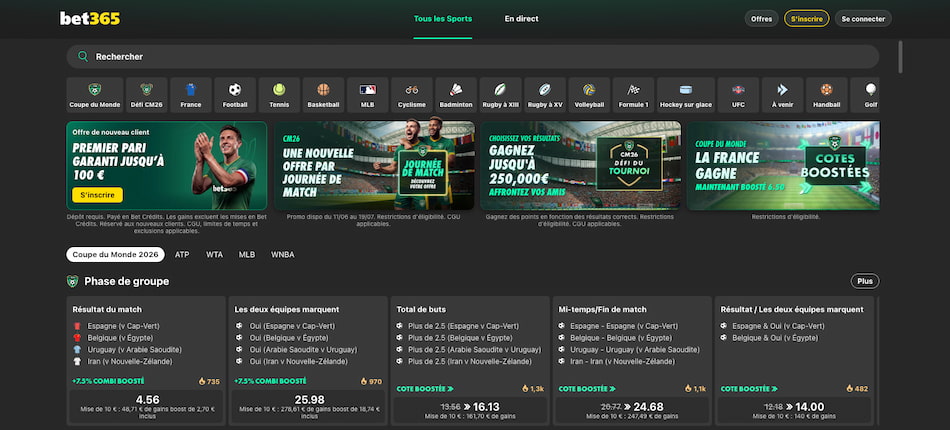950x430 pixels.
Task: Add the boosted 14.00 odds bet
Action: 794,410
